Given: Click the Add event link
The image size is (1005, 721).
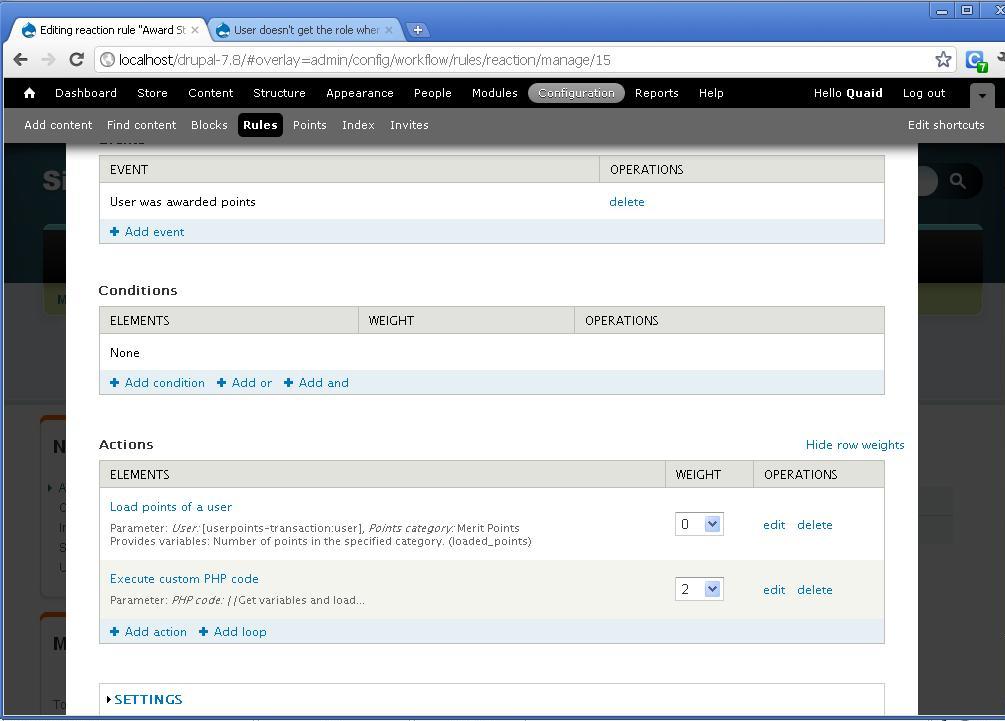Looking at the screenshot, I should [x=154, y=232].
